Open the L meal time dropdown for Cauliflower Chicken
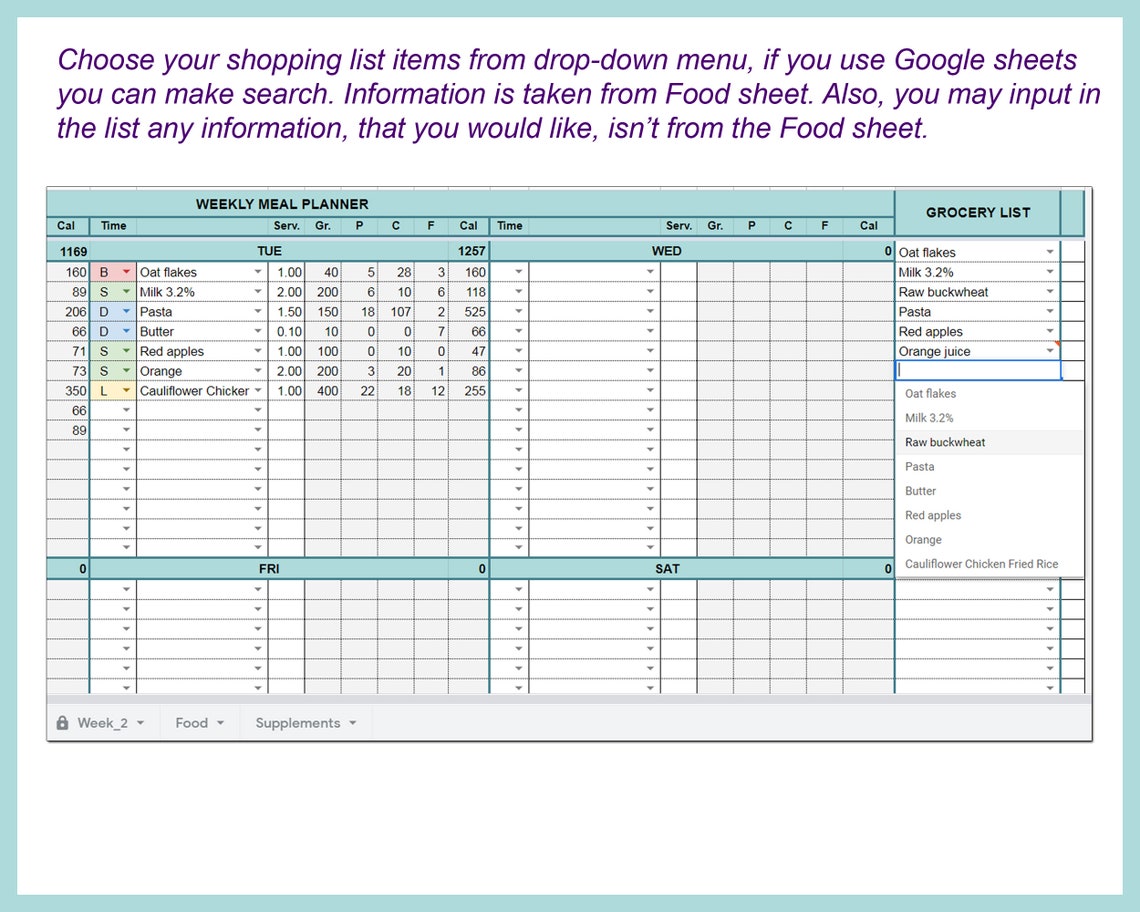1140x912 pixels. pyautogui.click(x=127, y=391)
